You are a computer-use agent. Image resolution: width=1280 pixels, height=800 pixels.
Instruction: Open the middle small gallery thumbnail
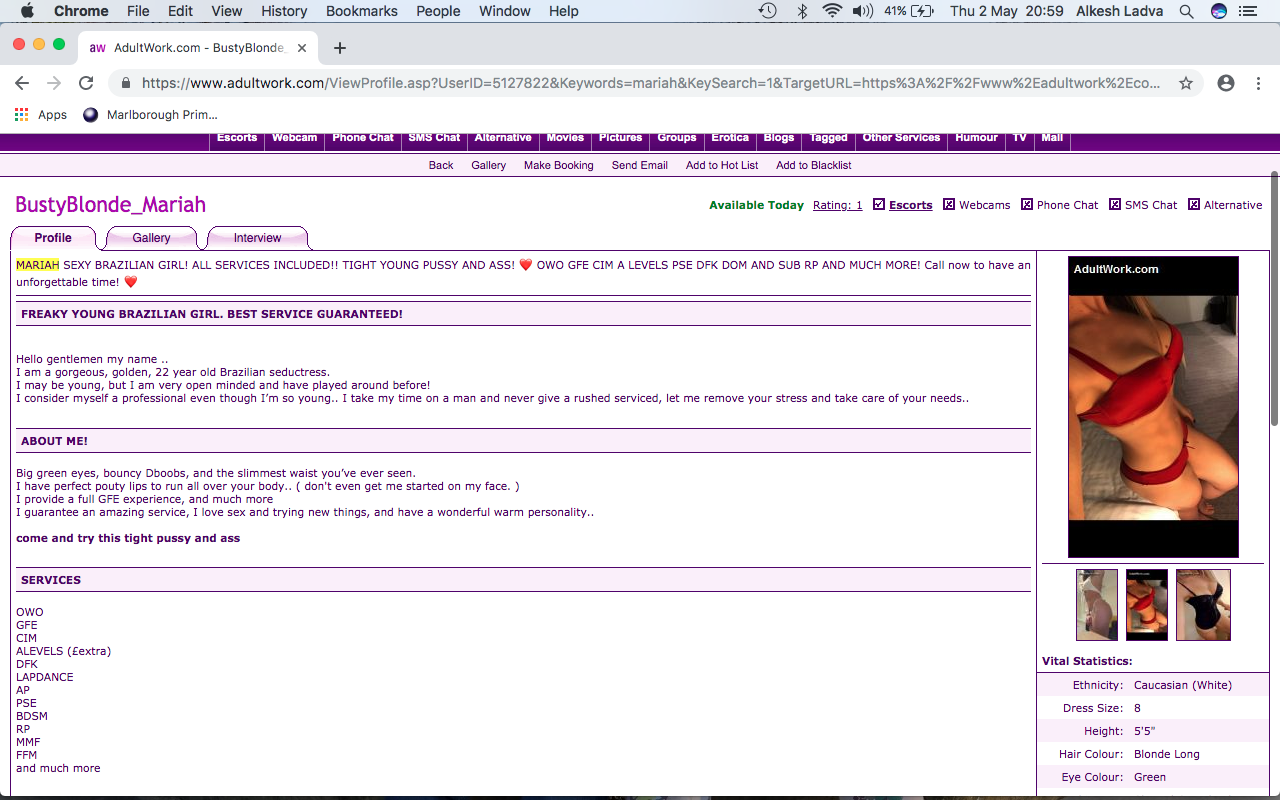point(1147,605)
